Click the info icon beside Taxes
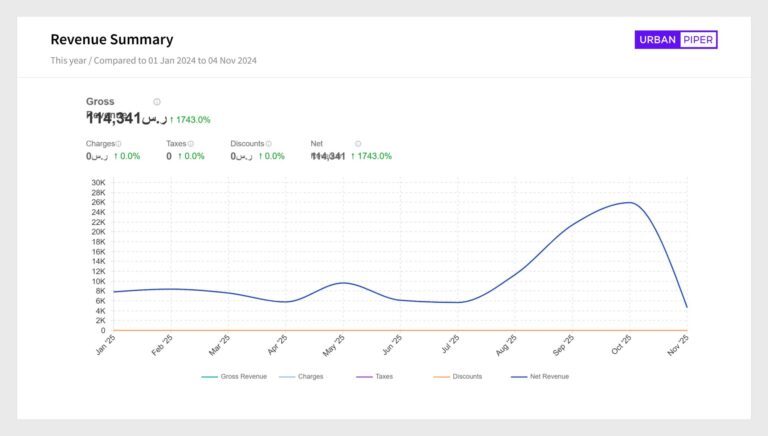 pyautogui.click(x=190, y=144)
